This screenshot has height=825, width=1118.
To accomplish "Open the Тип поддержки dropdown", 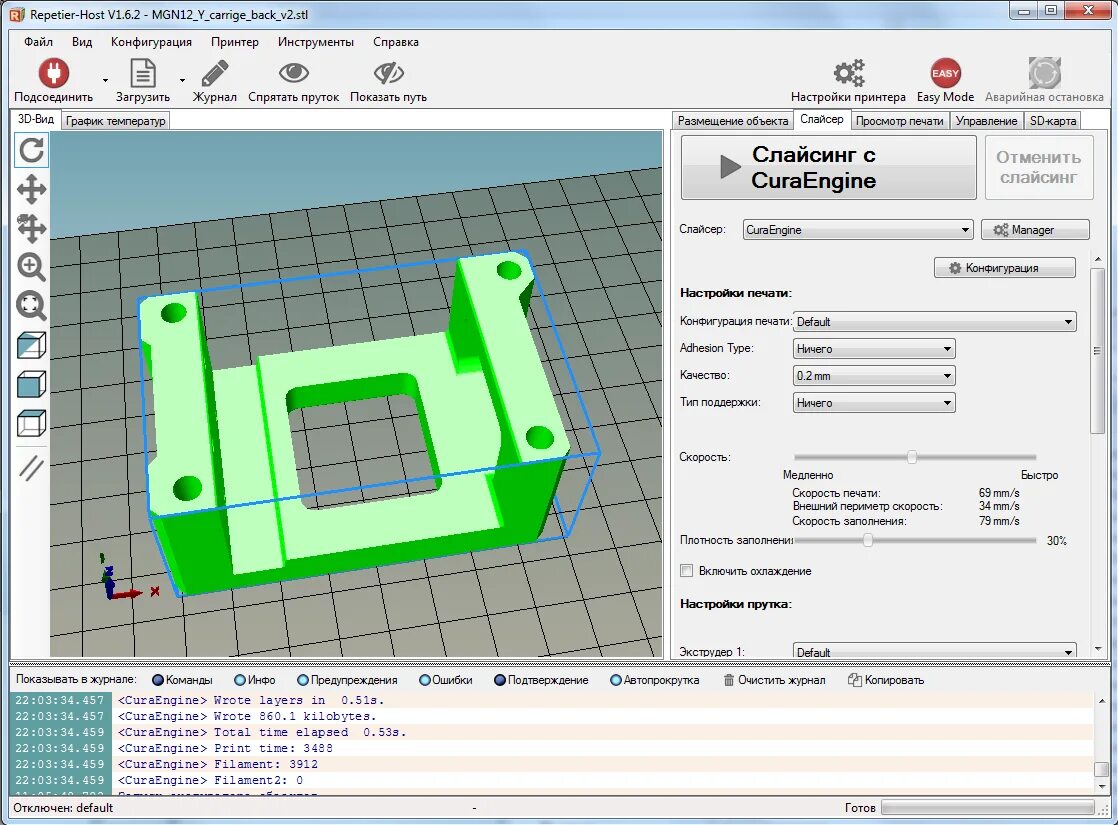I will [874, 403].
